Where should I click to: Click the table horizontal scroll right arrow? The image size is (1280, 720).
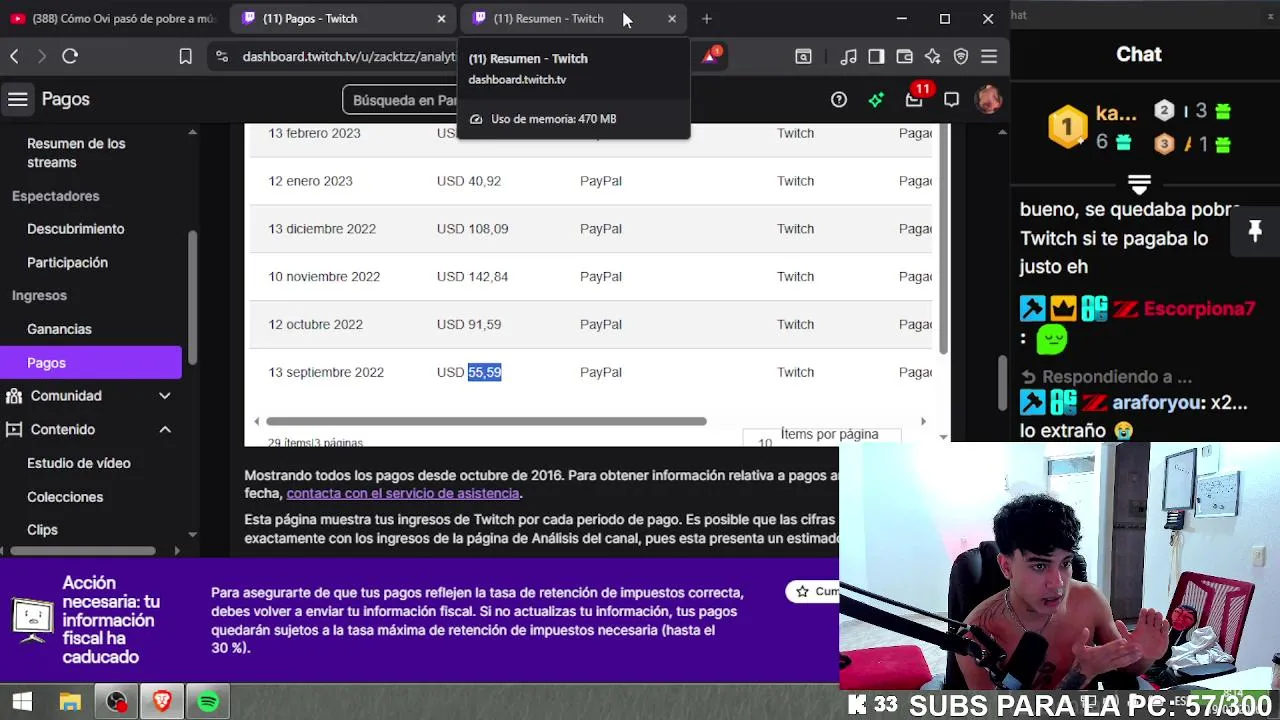923,422
